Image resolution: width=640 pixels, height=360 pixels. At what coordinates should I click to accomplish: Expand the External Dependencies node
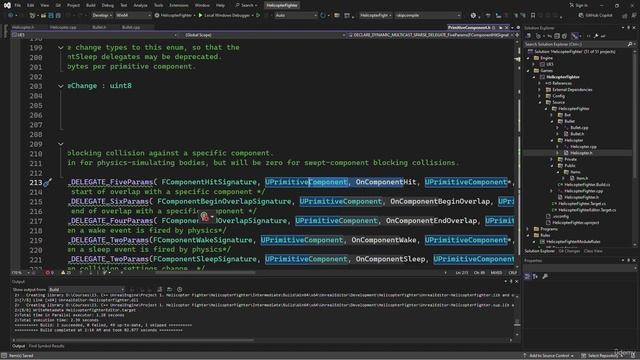540,89
